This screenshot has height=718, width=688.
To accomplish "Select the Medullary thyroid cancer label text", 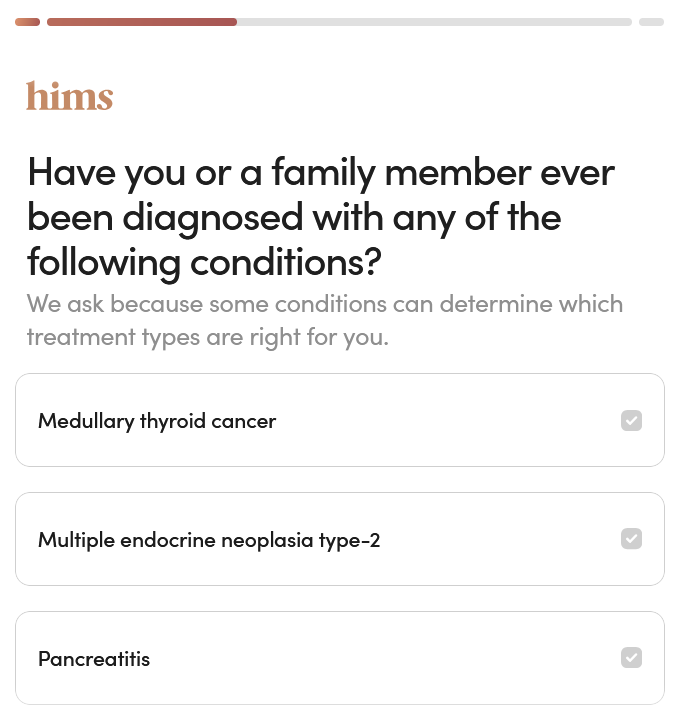I will (157, 421).
